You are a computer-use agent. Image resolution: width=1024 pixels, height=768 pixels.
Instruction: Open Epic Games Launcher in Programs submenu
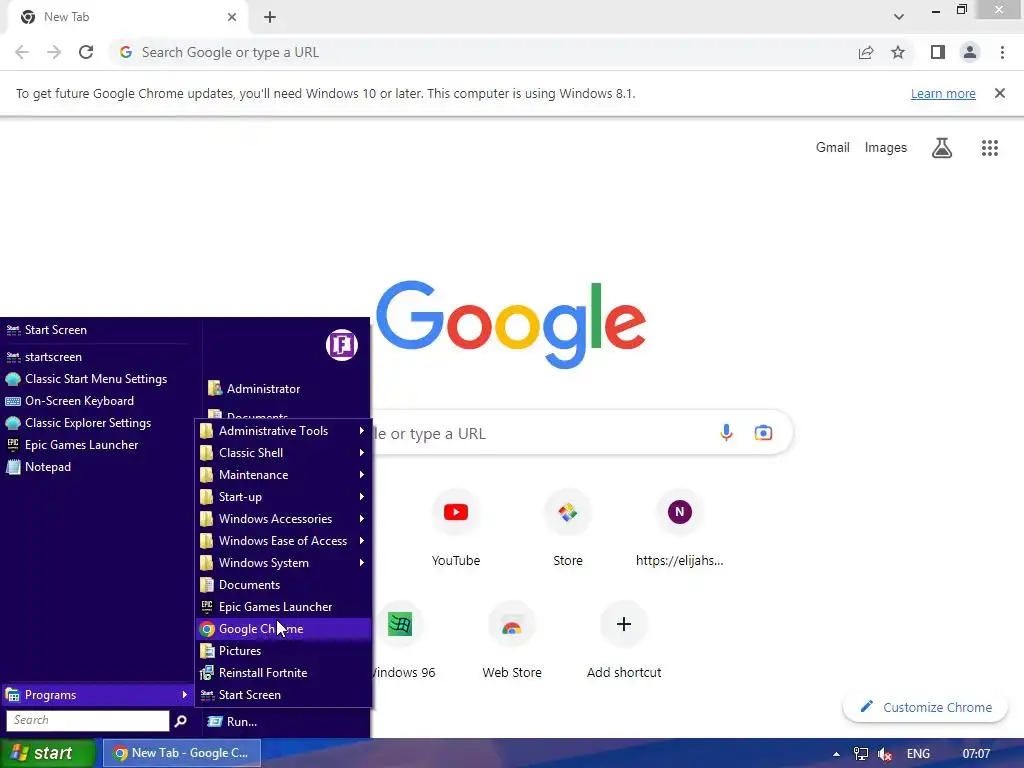(x=283, y=607)
